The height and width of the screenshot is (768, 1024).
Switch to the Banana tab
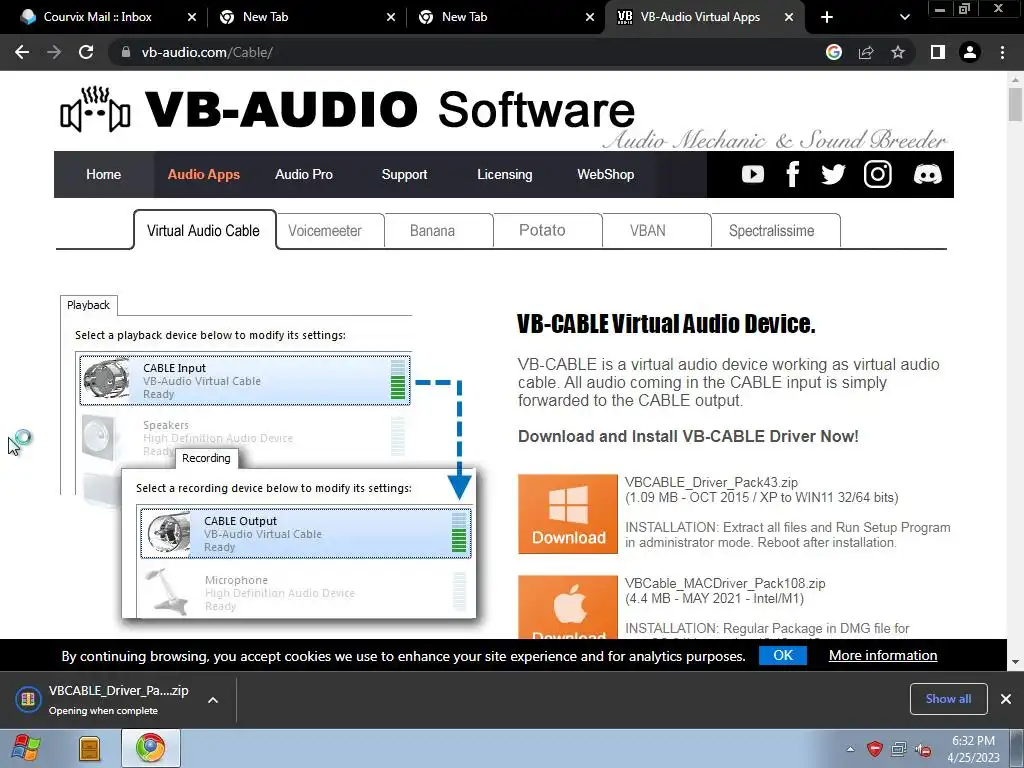coord(439,231)
